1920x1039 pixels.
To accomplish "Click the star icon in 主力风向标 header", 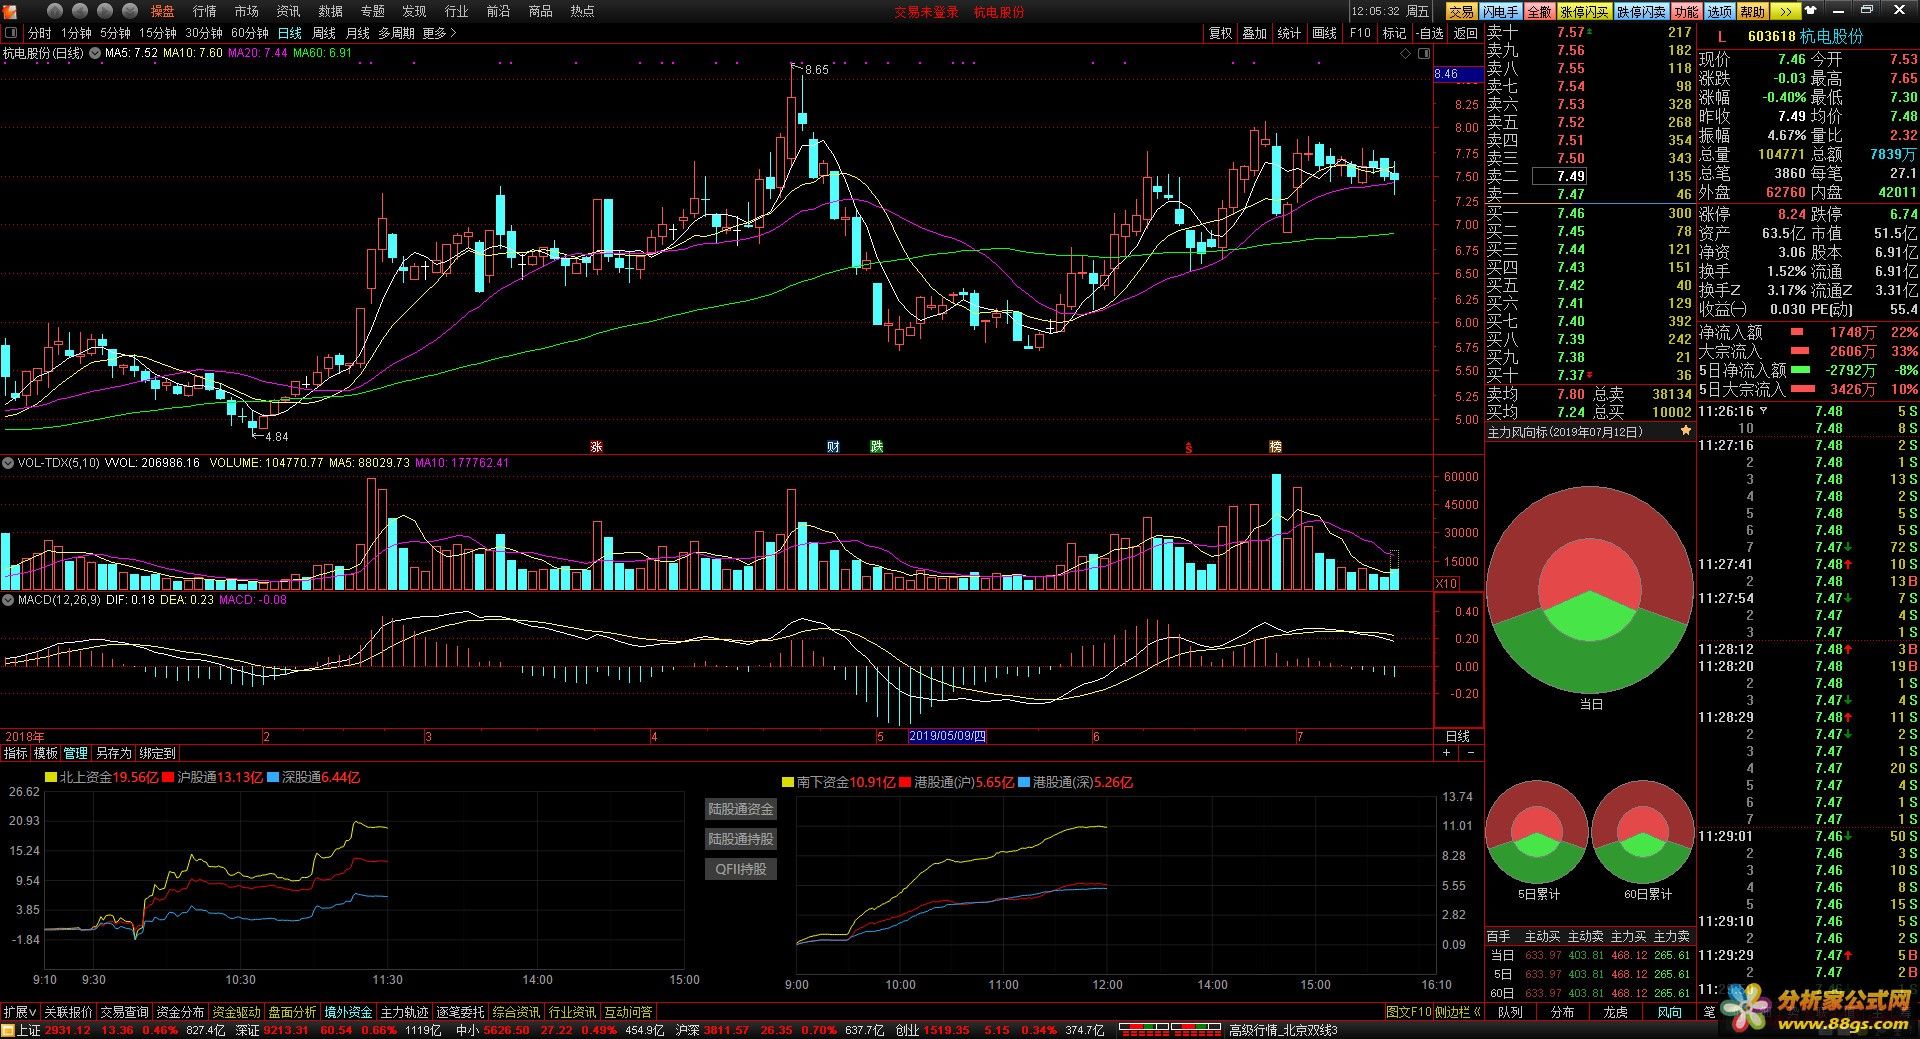I will click(x=1686, y=431).
